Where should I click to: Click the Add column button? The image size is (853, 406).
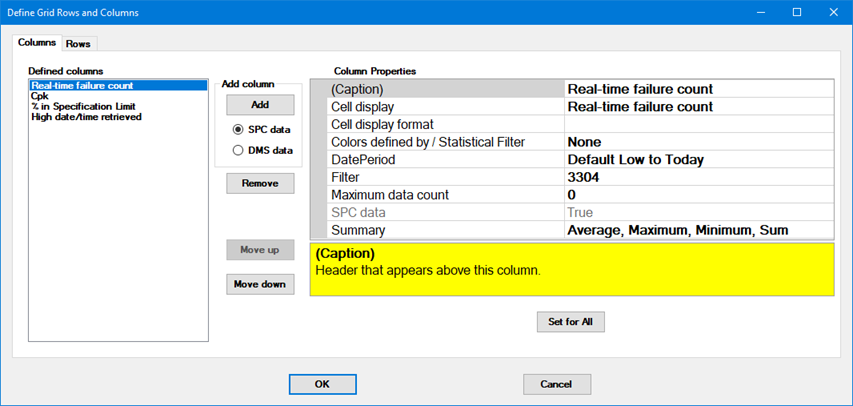[260, 105]
